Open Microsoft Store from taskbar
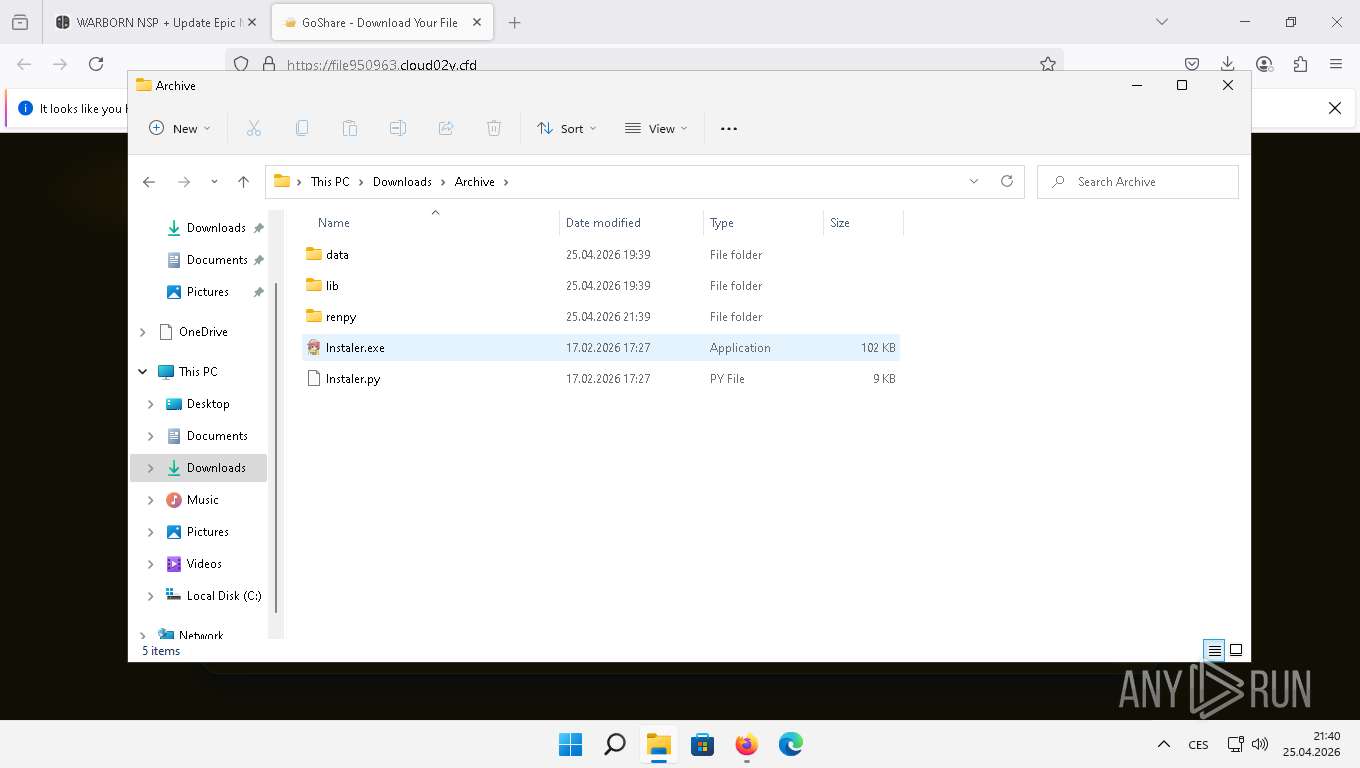 pos(702,744)
